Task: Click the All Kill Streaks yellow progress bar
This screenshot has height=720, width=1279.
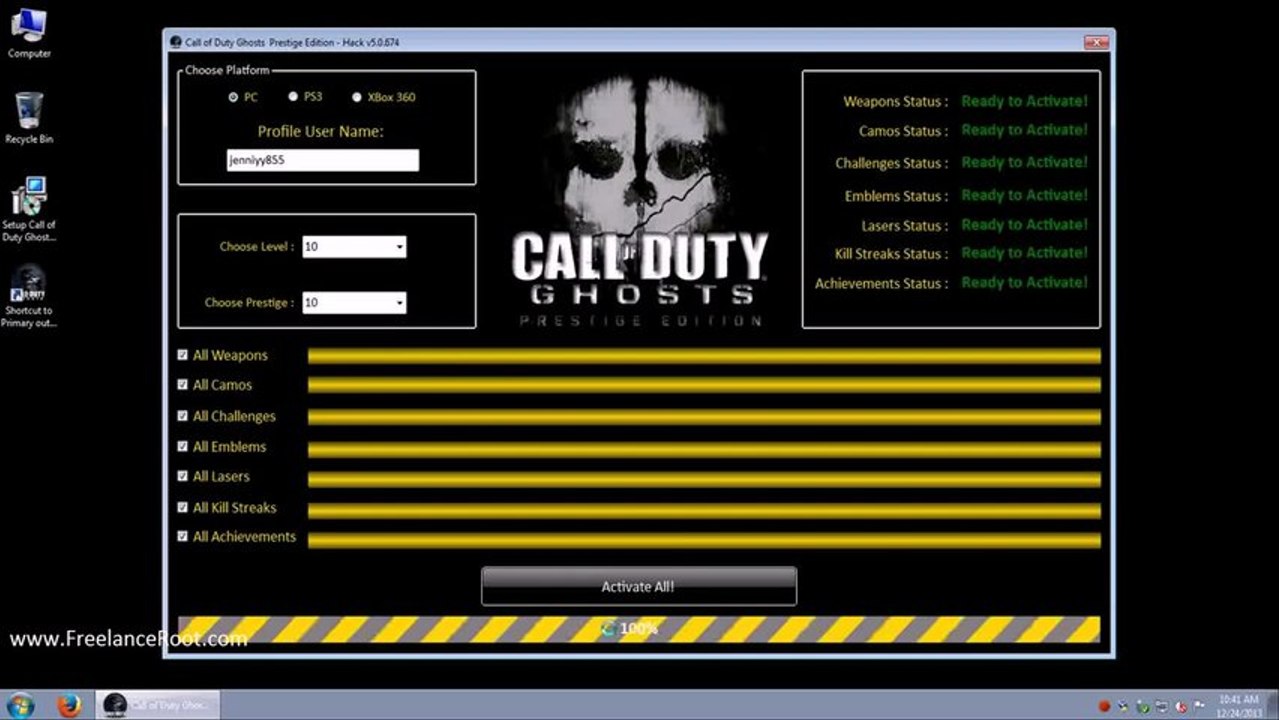Action: [704, 511]
